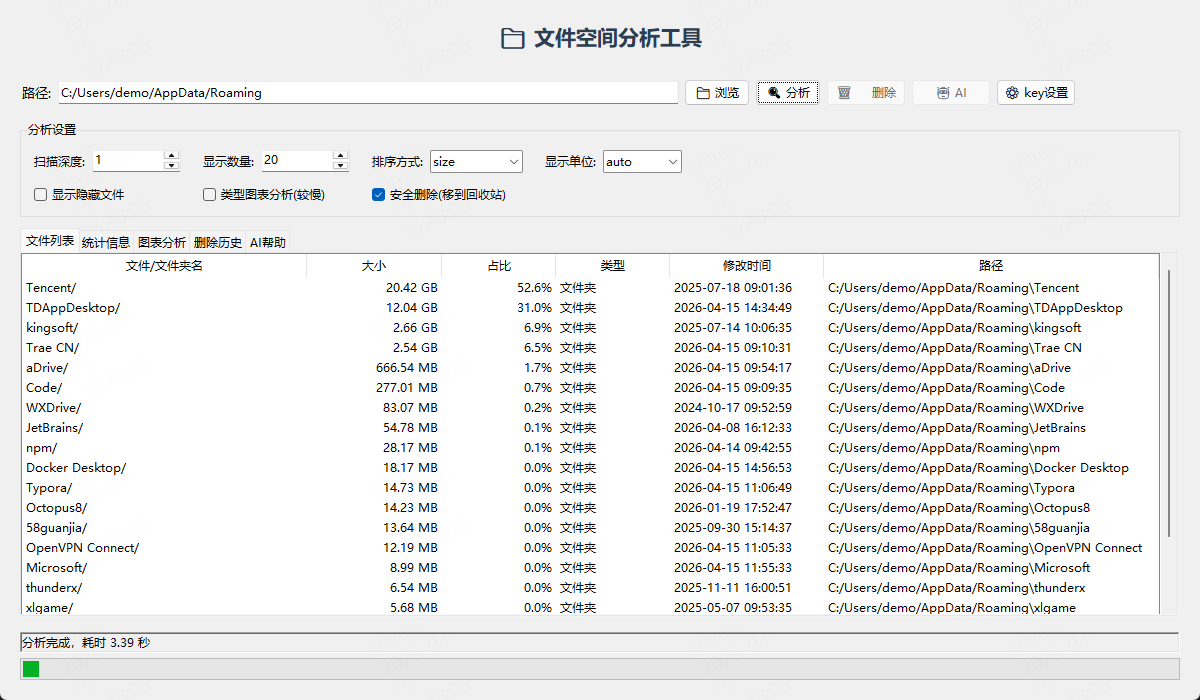Sort by the 路径 column header
The width and height of the screenshot is (1200, 700).
tap(991, 266)
